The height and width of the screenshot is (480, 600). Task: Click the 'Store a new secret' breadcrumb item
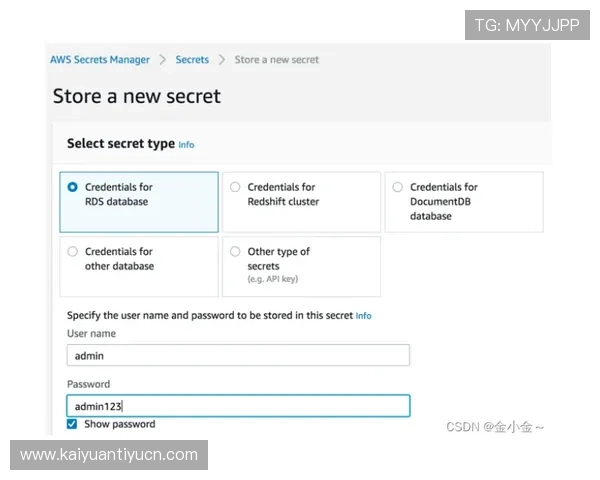click(x=276, y=60)
